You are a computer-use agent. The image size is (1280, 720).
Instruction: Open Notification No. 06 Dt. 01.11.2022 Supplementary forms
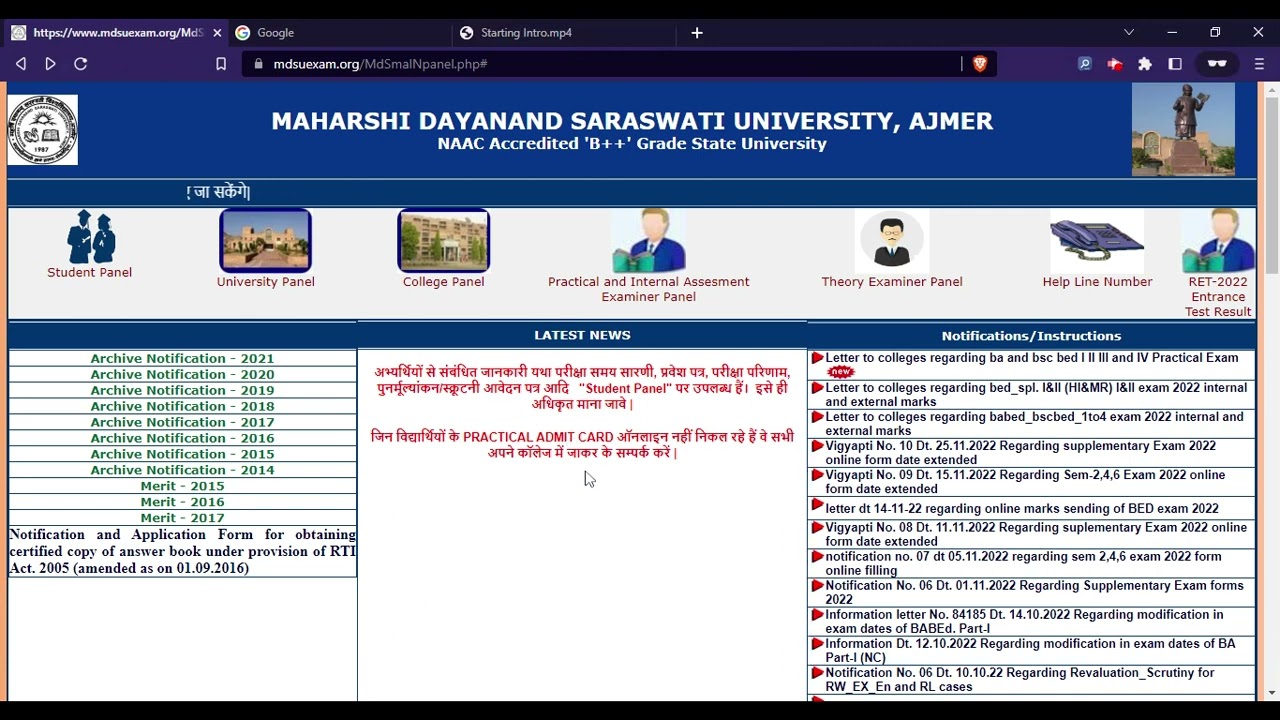pyautogui.click(x=1034, y=592)
